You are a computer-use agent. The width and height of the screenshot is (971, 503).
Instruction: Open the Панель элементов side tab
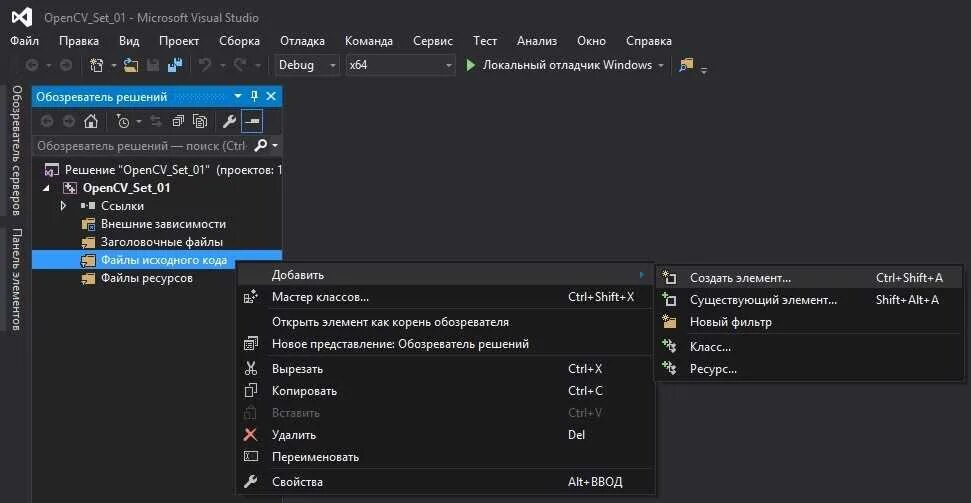(x=17, y=279)
